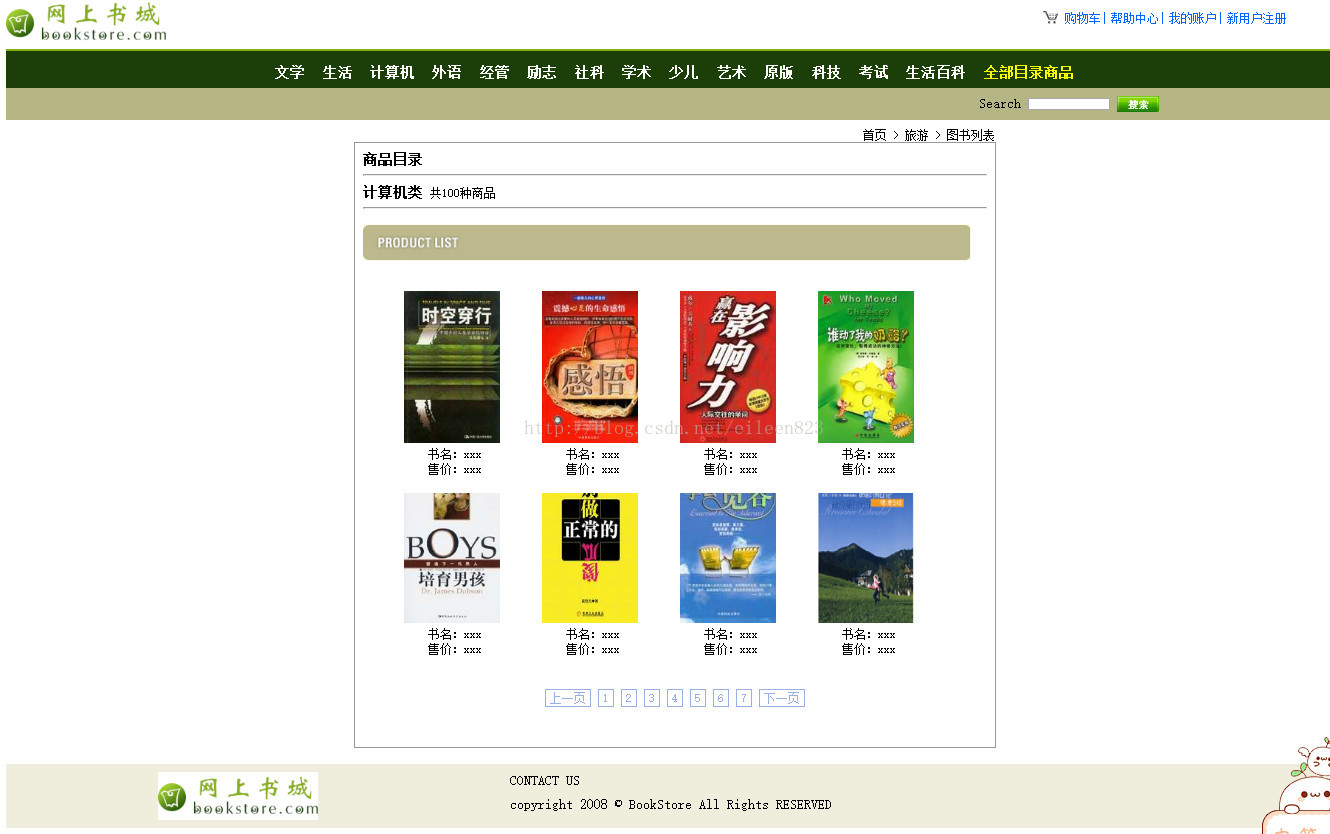Jump to page 5 in pagination

[698, 698]
